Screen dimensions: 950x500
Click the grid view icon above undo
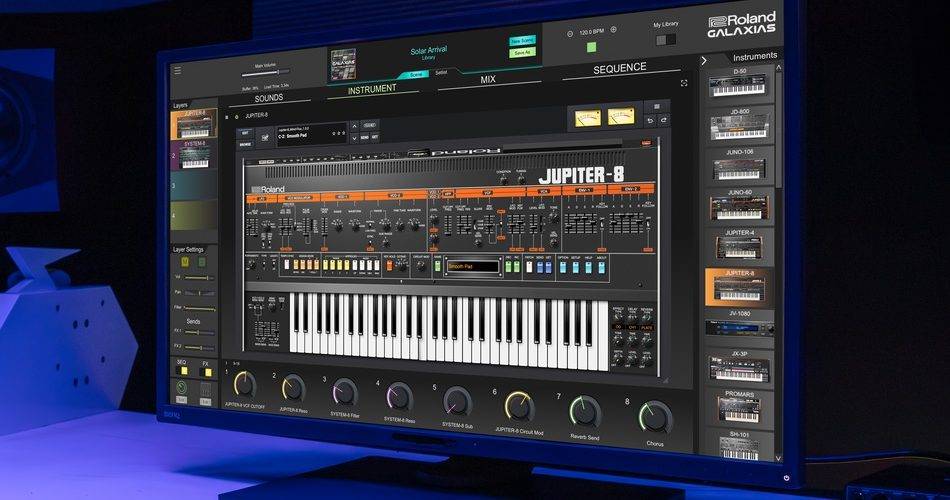(657, 107)
